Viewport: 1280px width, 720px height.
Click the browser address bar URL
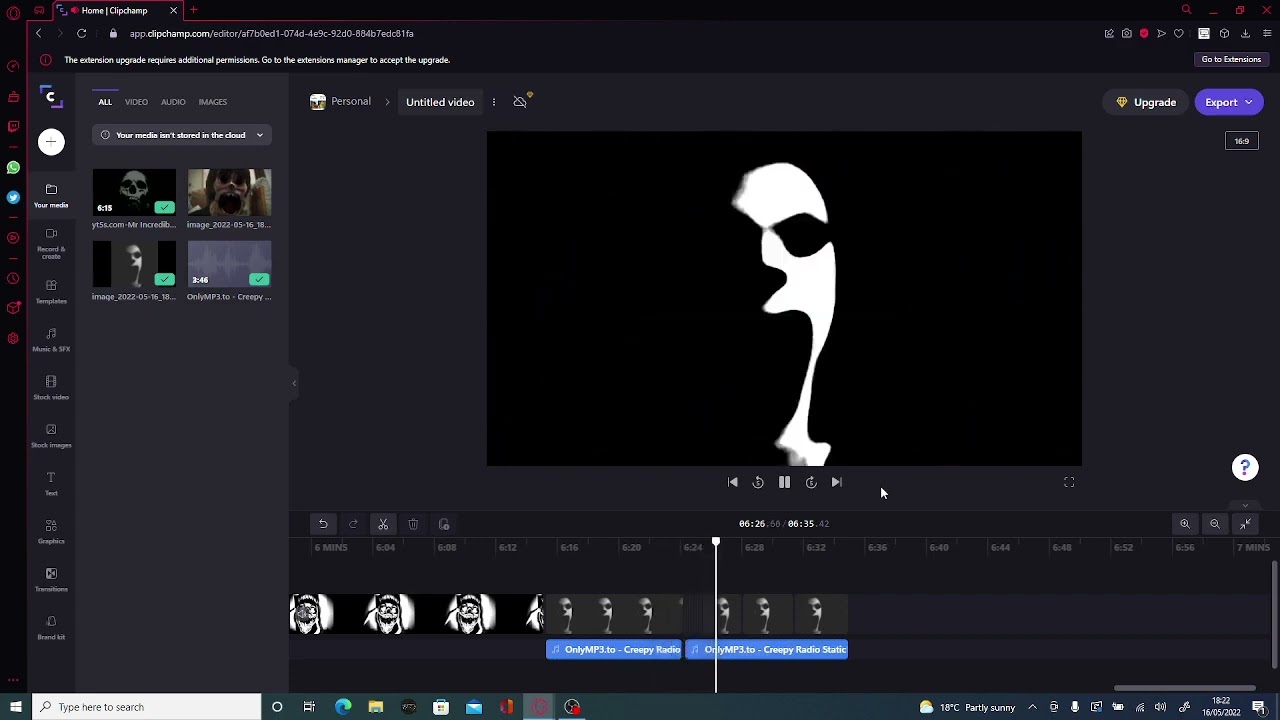point(271,33)
